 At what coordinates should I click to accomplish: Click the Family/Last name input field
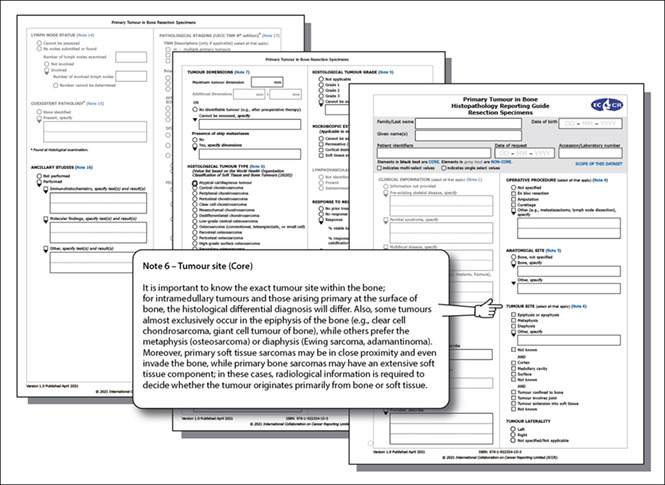point(468,123)
